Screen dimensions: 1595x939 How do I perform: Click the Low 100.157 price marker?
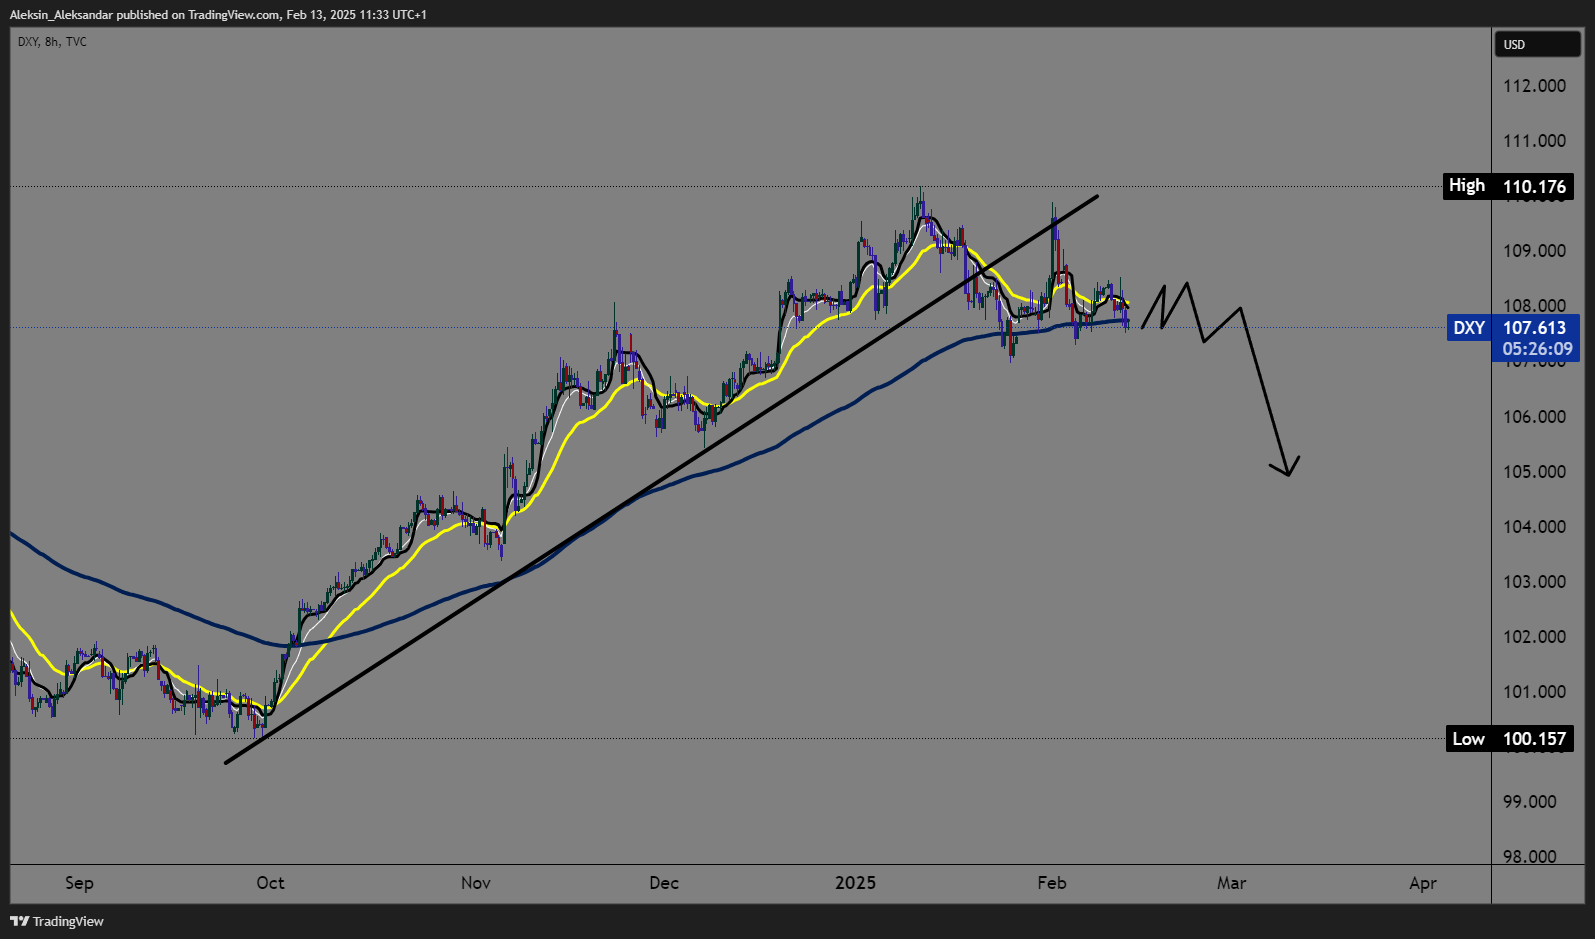(1510, 739)
